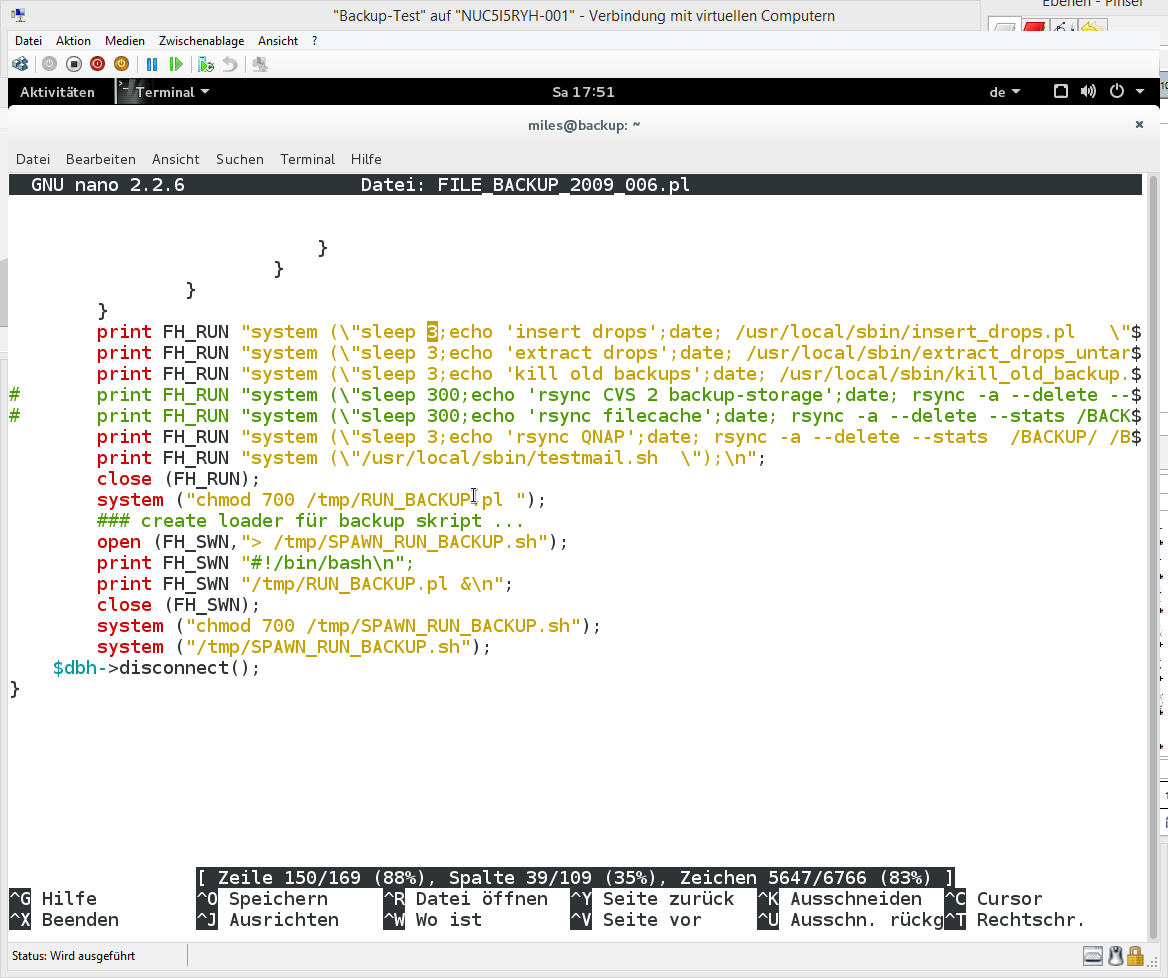This screenshot has height=978, width=1168.
Task: Click the 'Datei: FILE_BACKUP_2009_006.pl' title
Action: 525,185
